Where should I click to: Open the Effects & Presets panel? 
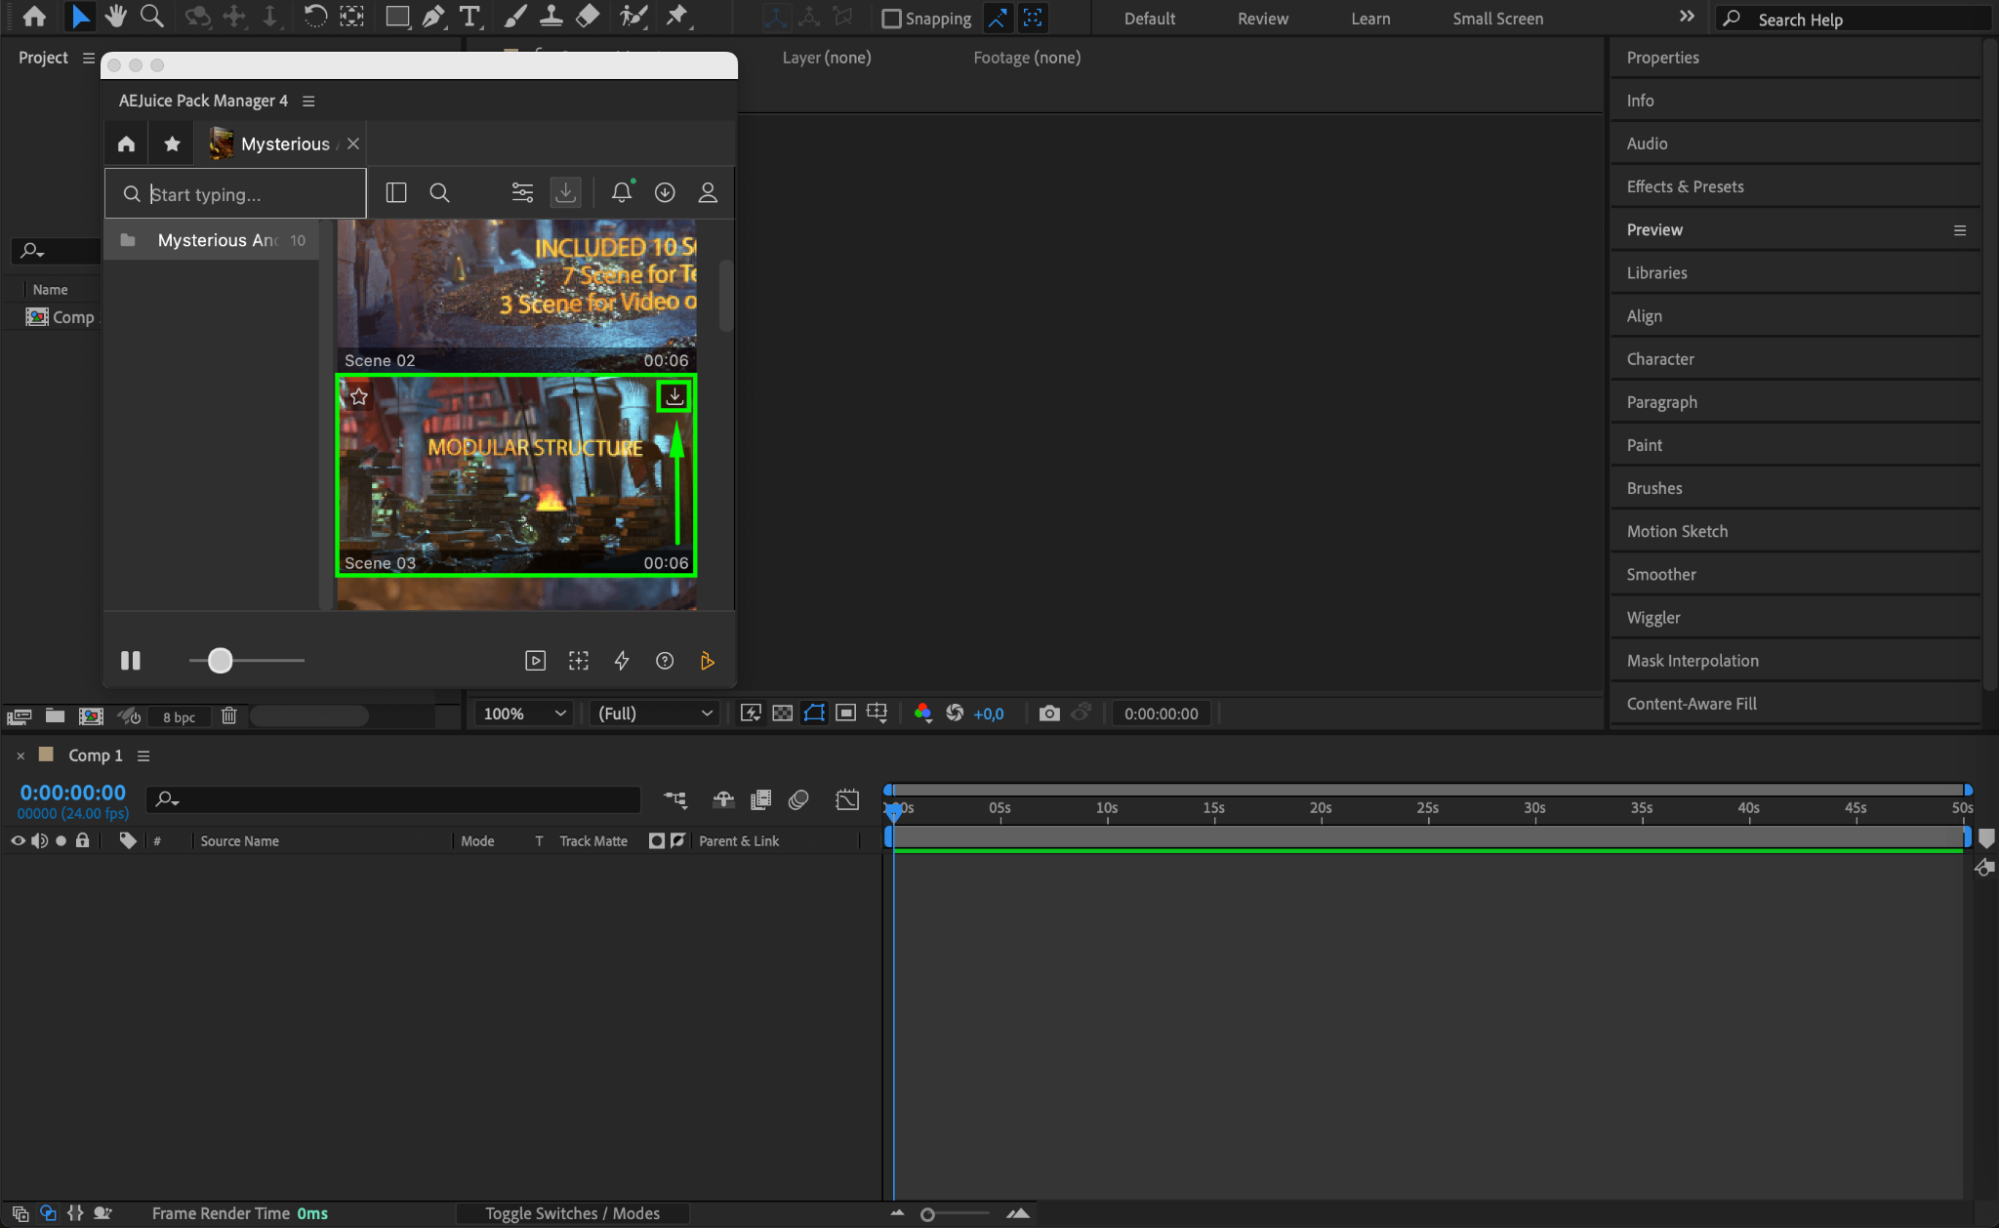1684,187
